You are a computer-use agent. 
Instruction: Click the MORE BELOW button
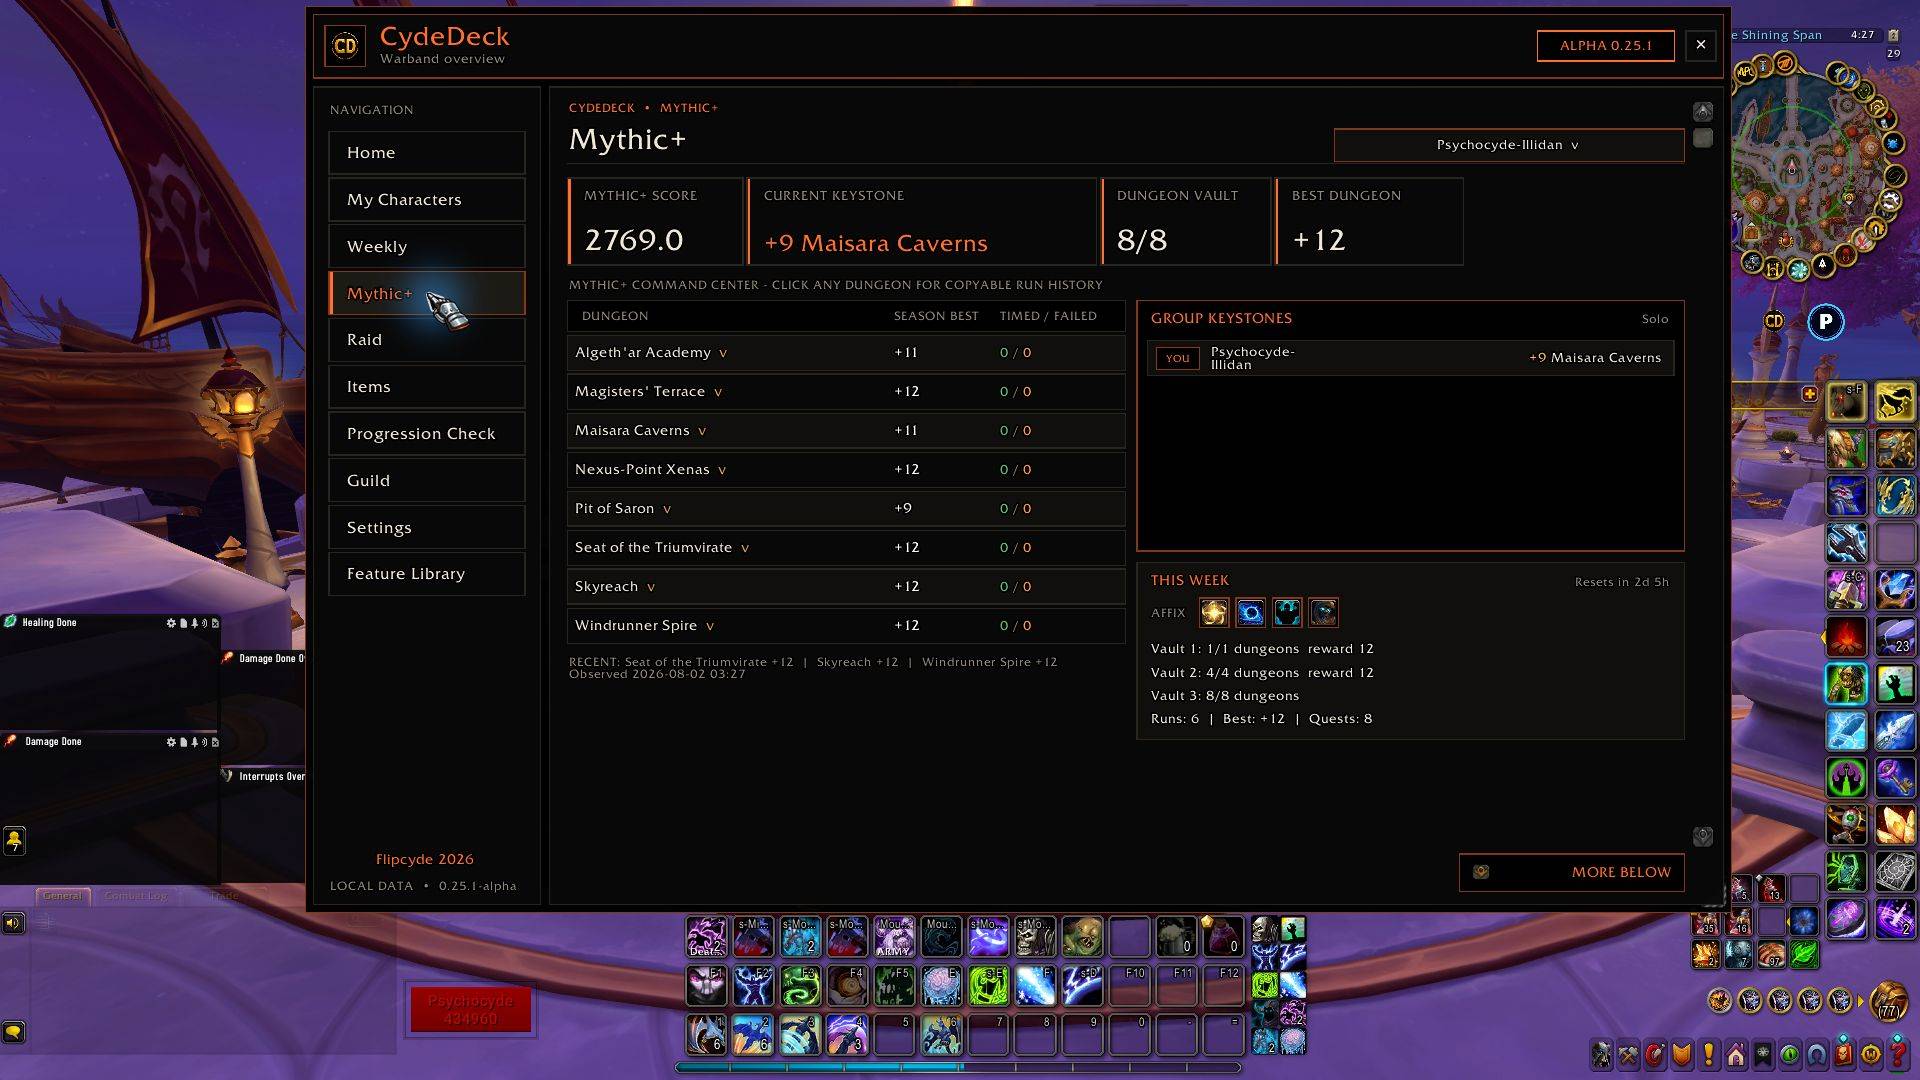pyautogui.click(x=1571, y=872)
